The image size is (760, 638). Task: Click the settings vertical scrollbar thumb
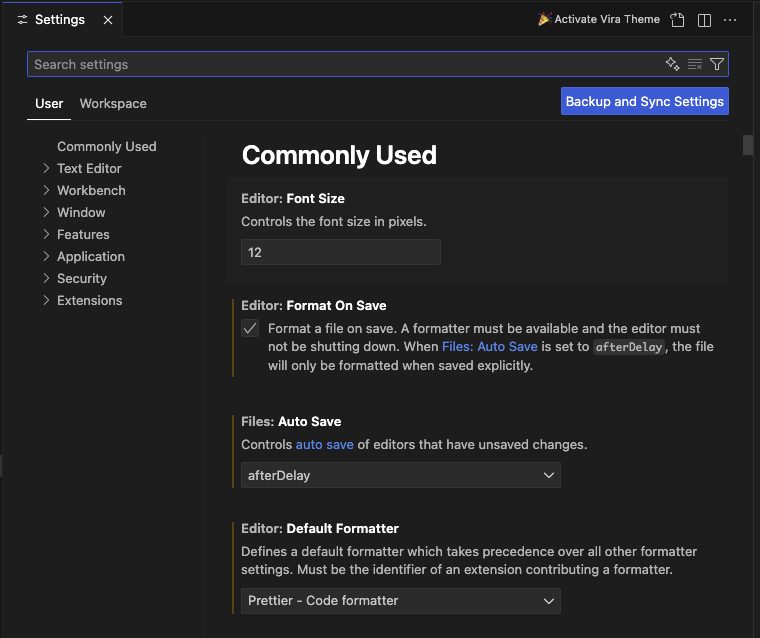tap(747, 145)
